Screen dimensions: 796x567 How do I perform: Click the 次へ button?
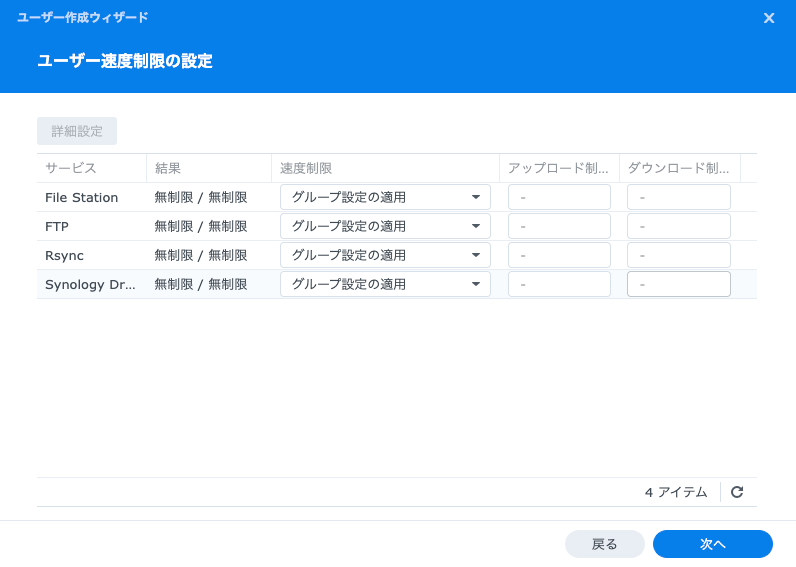point(712,544)
